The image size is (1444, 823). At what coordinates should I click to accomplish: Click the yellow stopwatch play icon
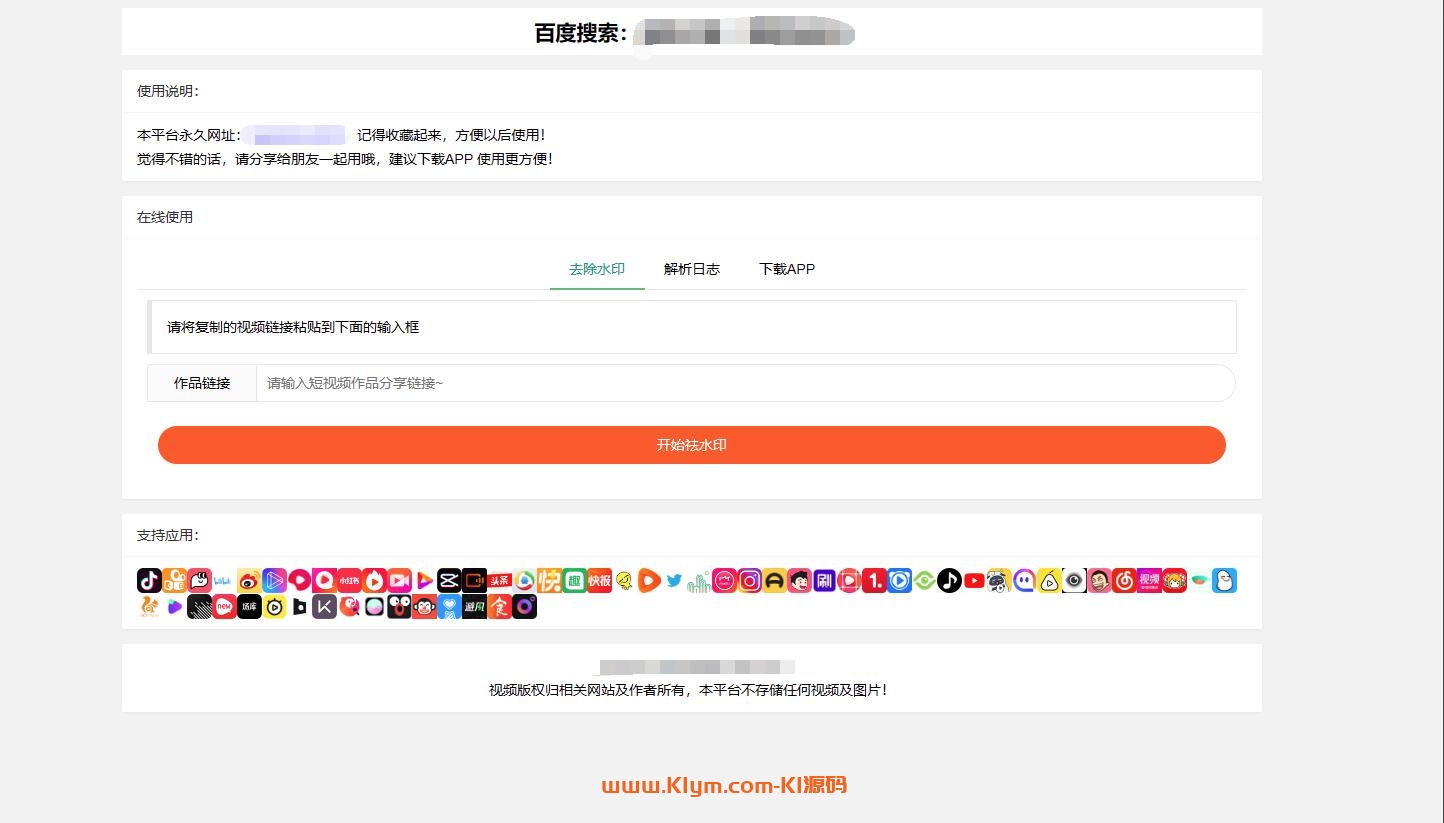click(274, 606)
